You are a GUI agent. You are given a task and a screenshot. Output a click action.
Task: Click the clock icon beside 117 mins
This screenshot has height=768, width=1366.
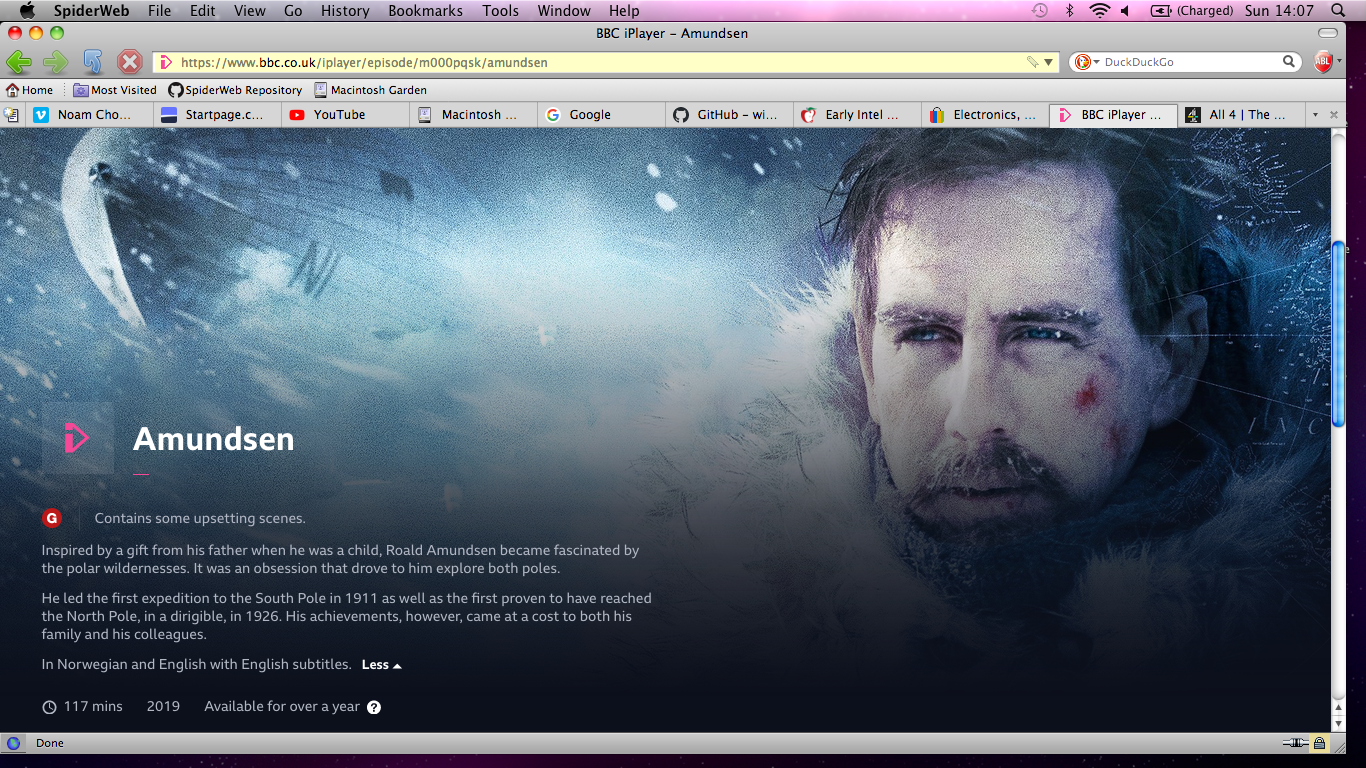(x=49, y=707)
